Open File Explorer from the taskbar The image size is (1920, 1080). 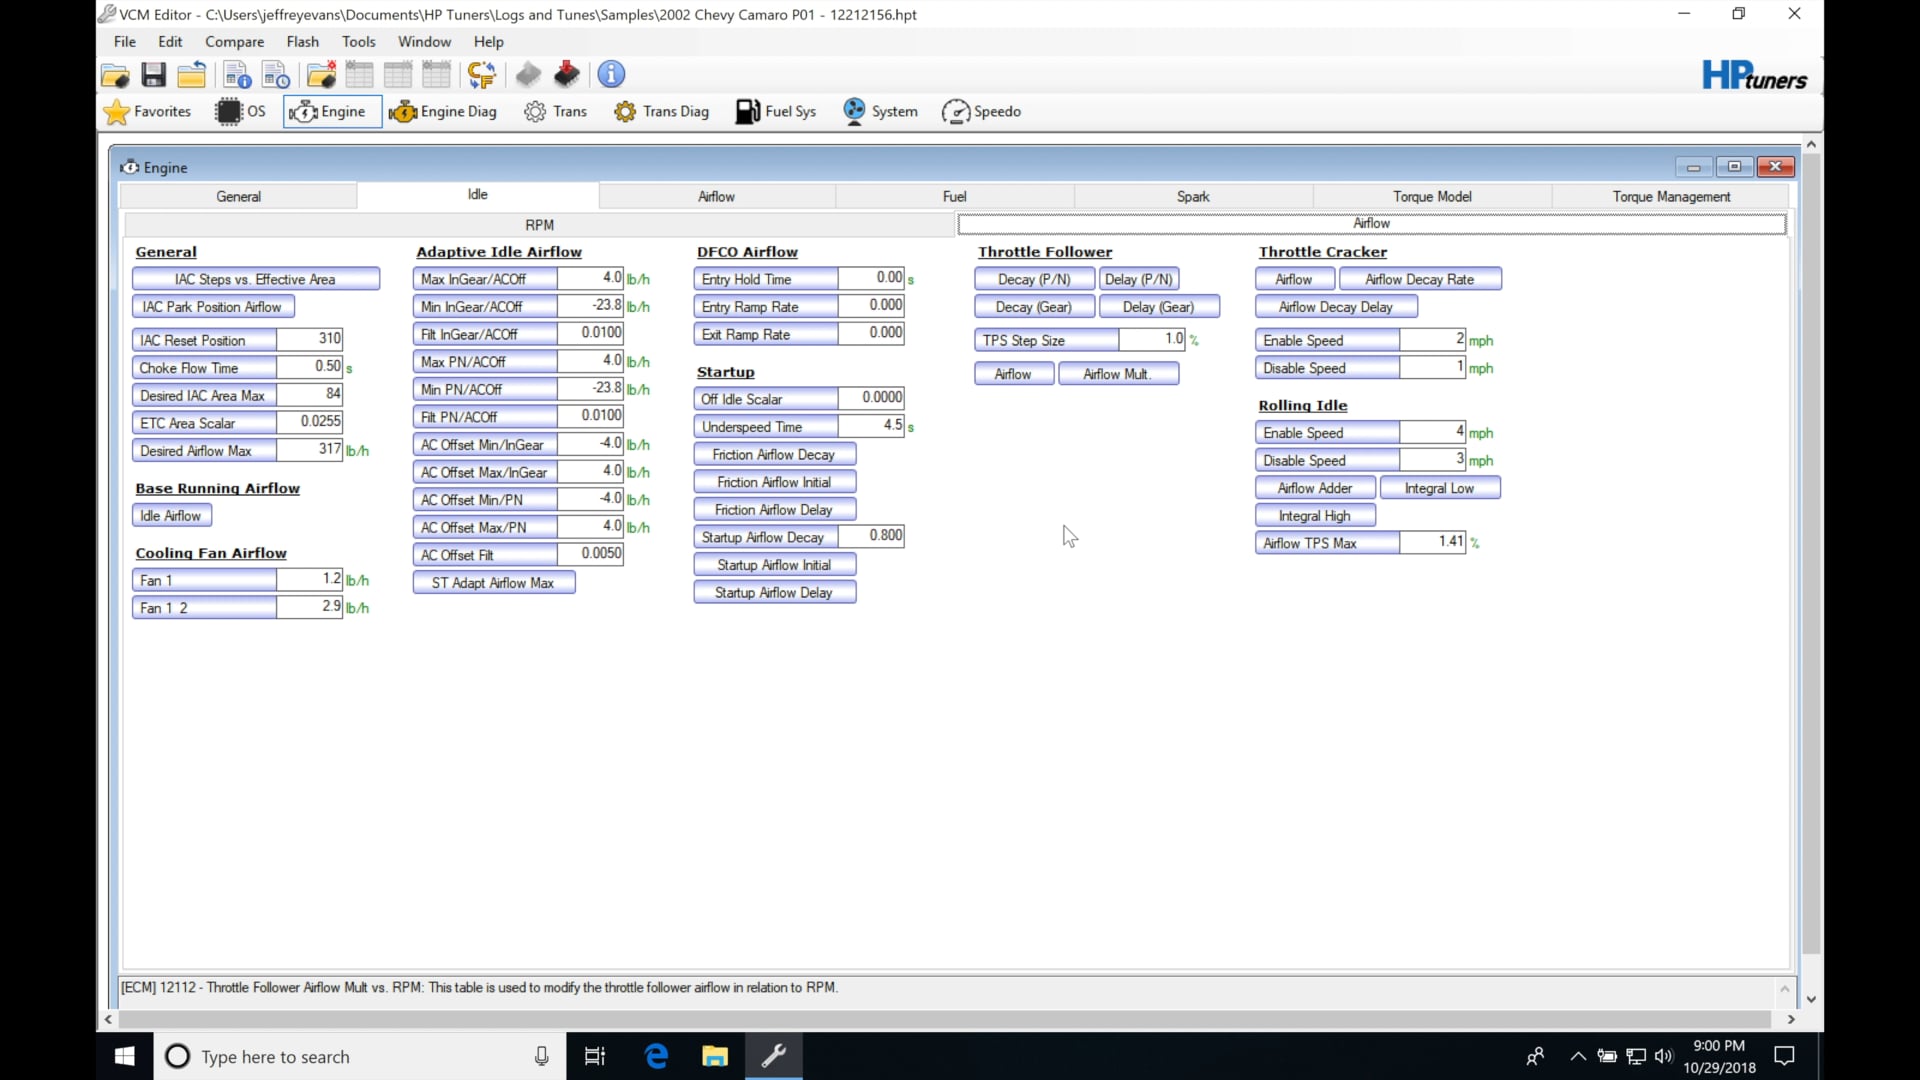[x=714, y=1057]
